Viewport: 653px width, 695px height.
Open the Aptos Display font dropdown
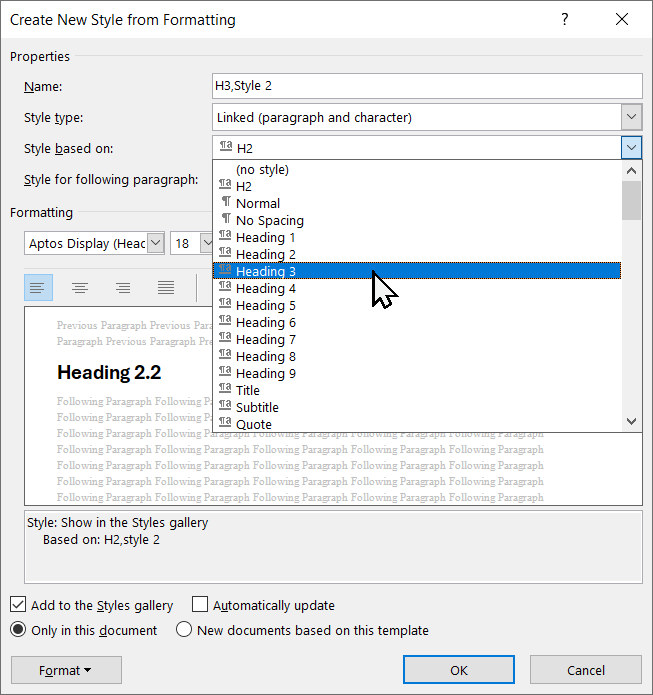pyautogui.click(x=155, y=243)
